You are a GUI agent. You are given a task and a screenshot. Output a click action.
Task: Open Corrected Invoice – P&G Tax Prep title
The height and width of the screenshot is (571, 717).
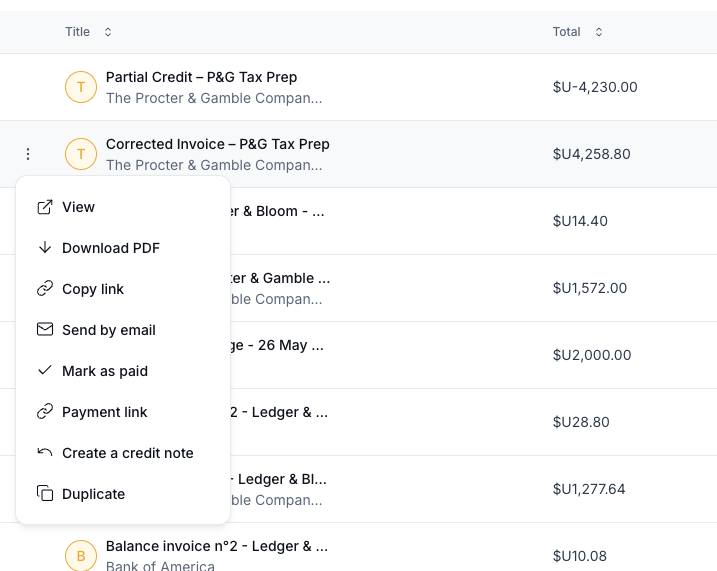(x=218, y=144)
